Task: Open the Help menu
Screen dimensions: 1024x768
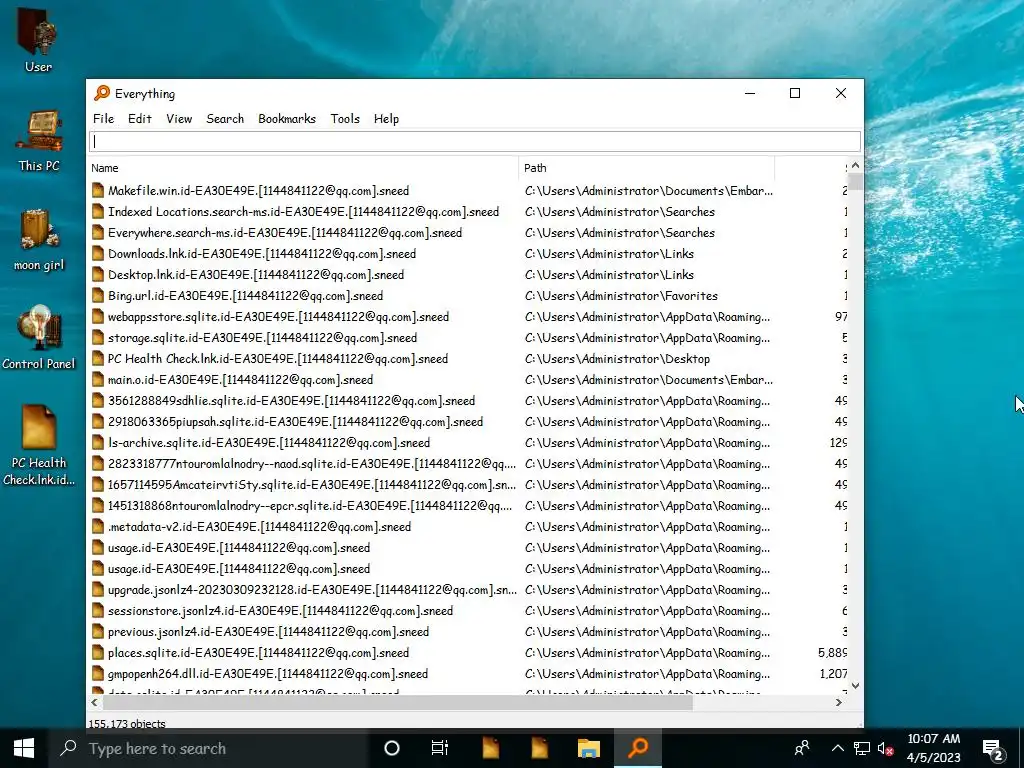Action: pyautogui.click(x=386, y=119)
